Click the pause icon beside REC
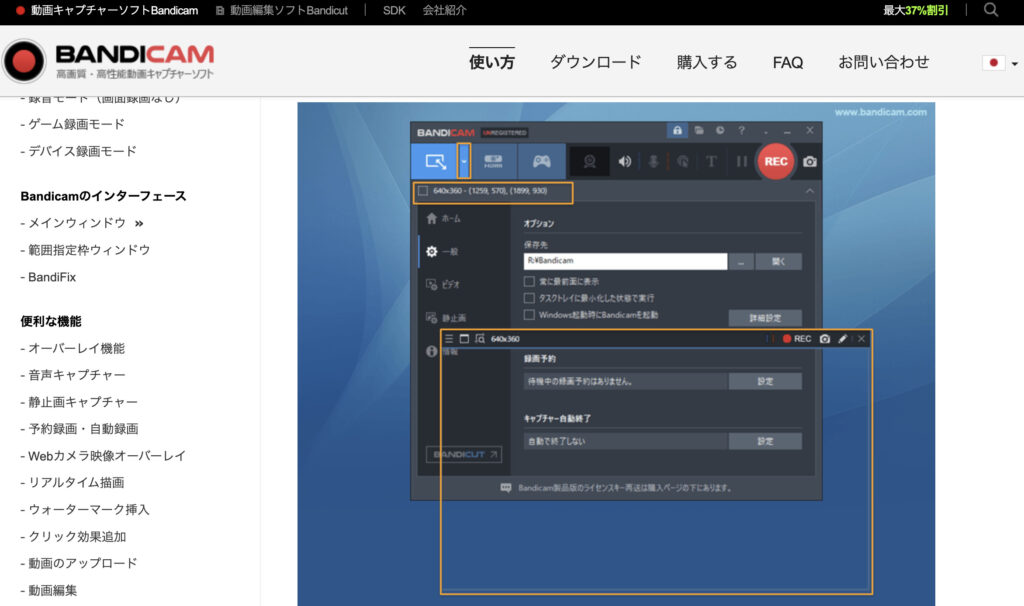1024x606 pixels. coord(741,161)
